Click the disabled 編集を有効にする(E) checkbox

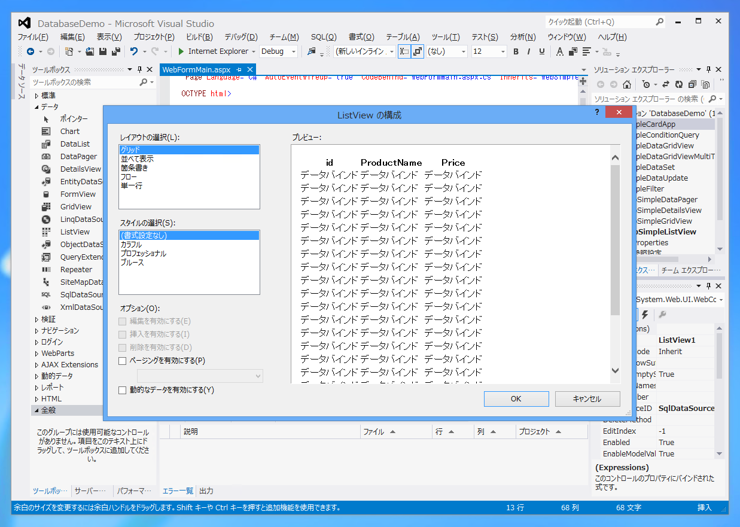[x=123, y=321]
